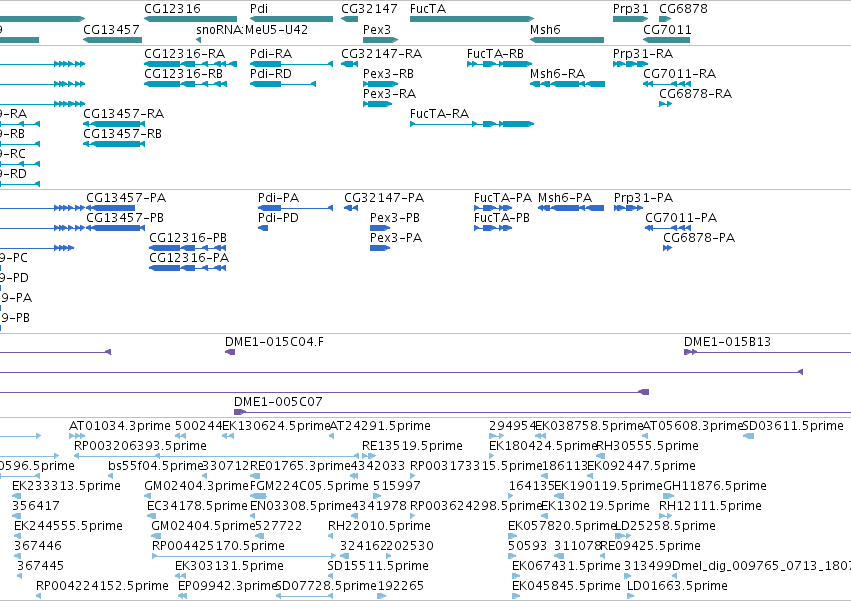Select the CG6878-PA protein label

[x=699, y=238]
